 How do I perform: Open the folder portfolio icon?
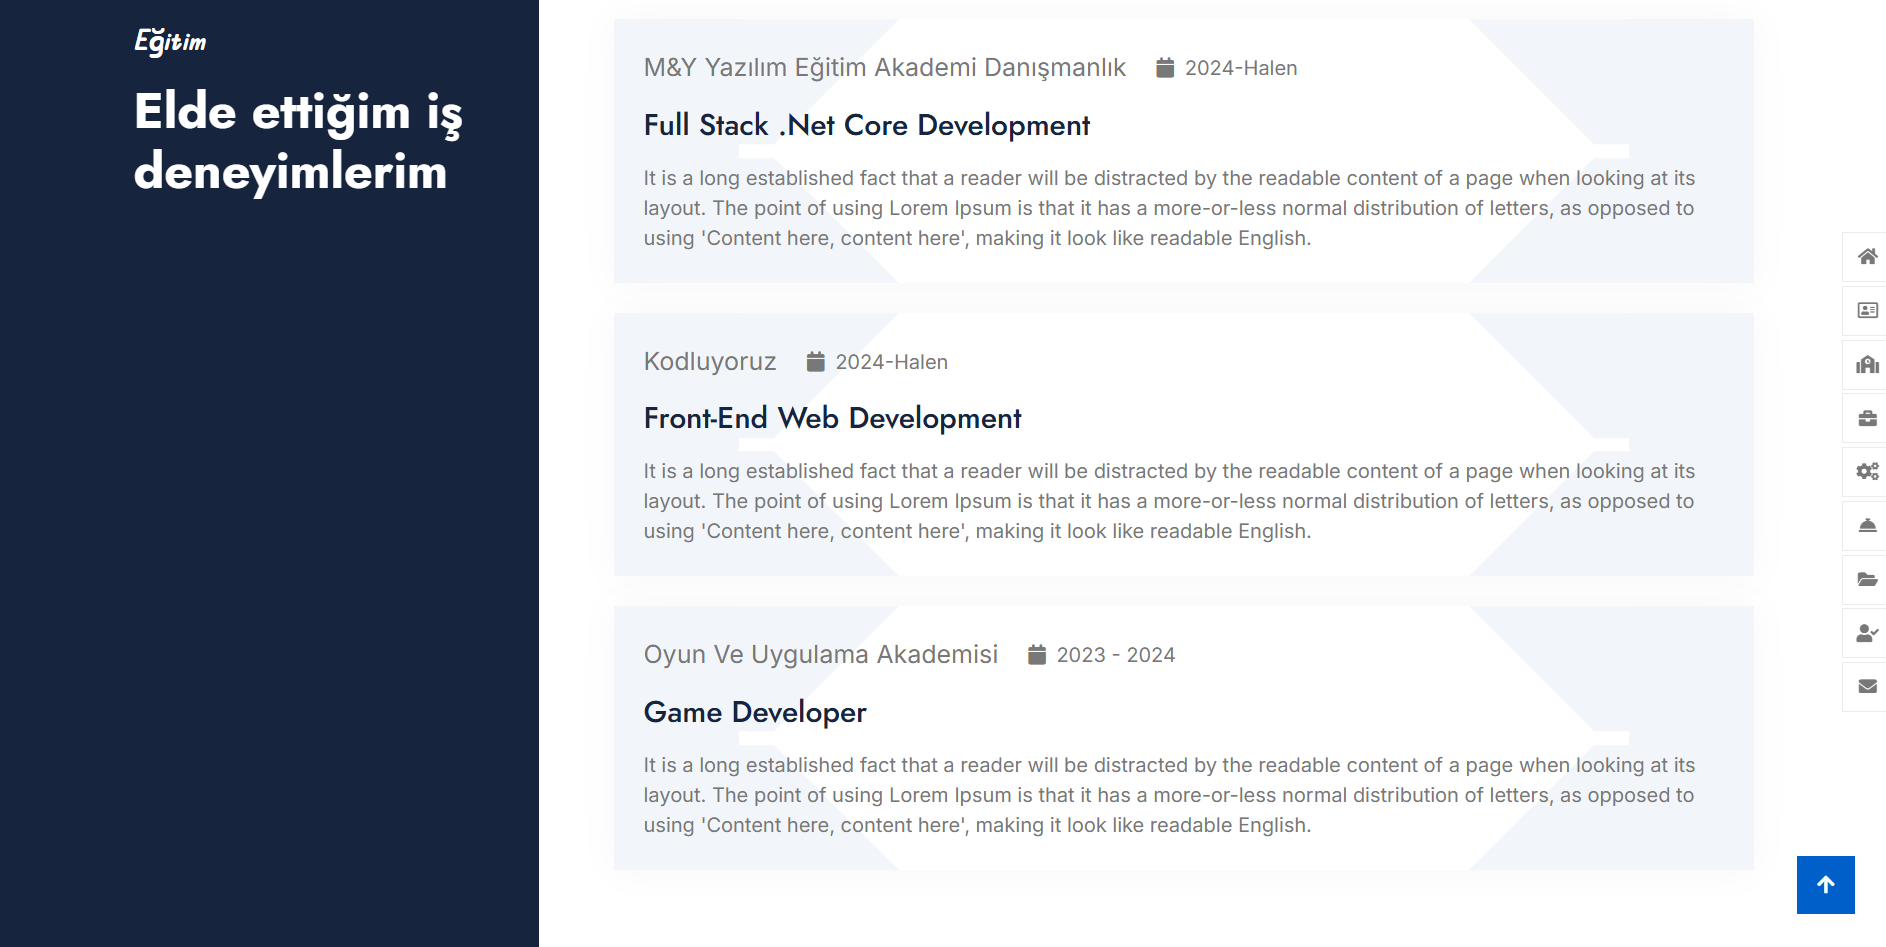pyautogui.click(x=1867, y=579)
